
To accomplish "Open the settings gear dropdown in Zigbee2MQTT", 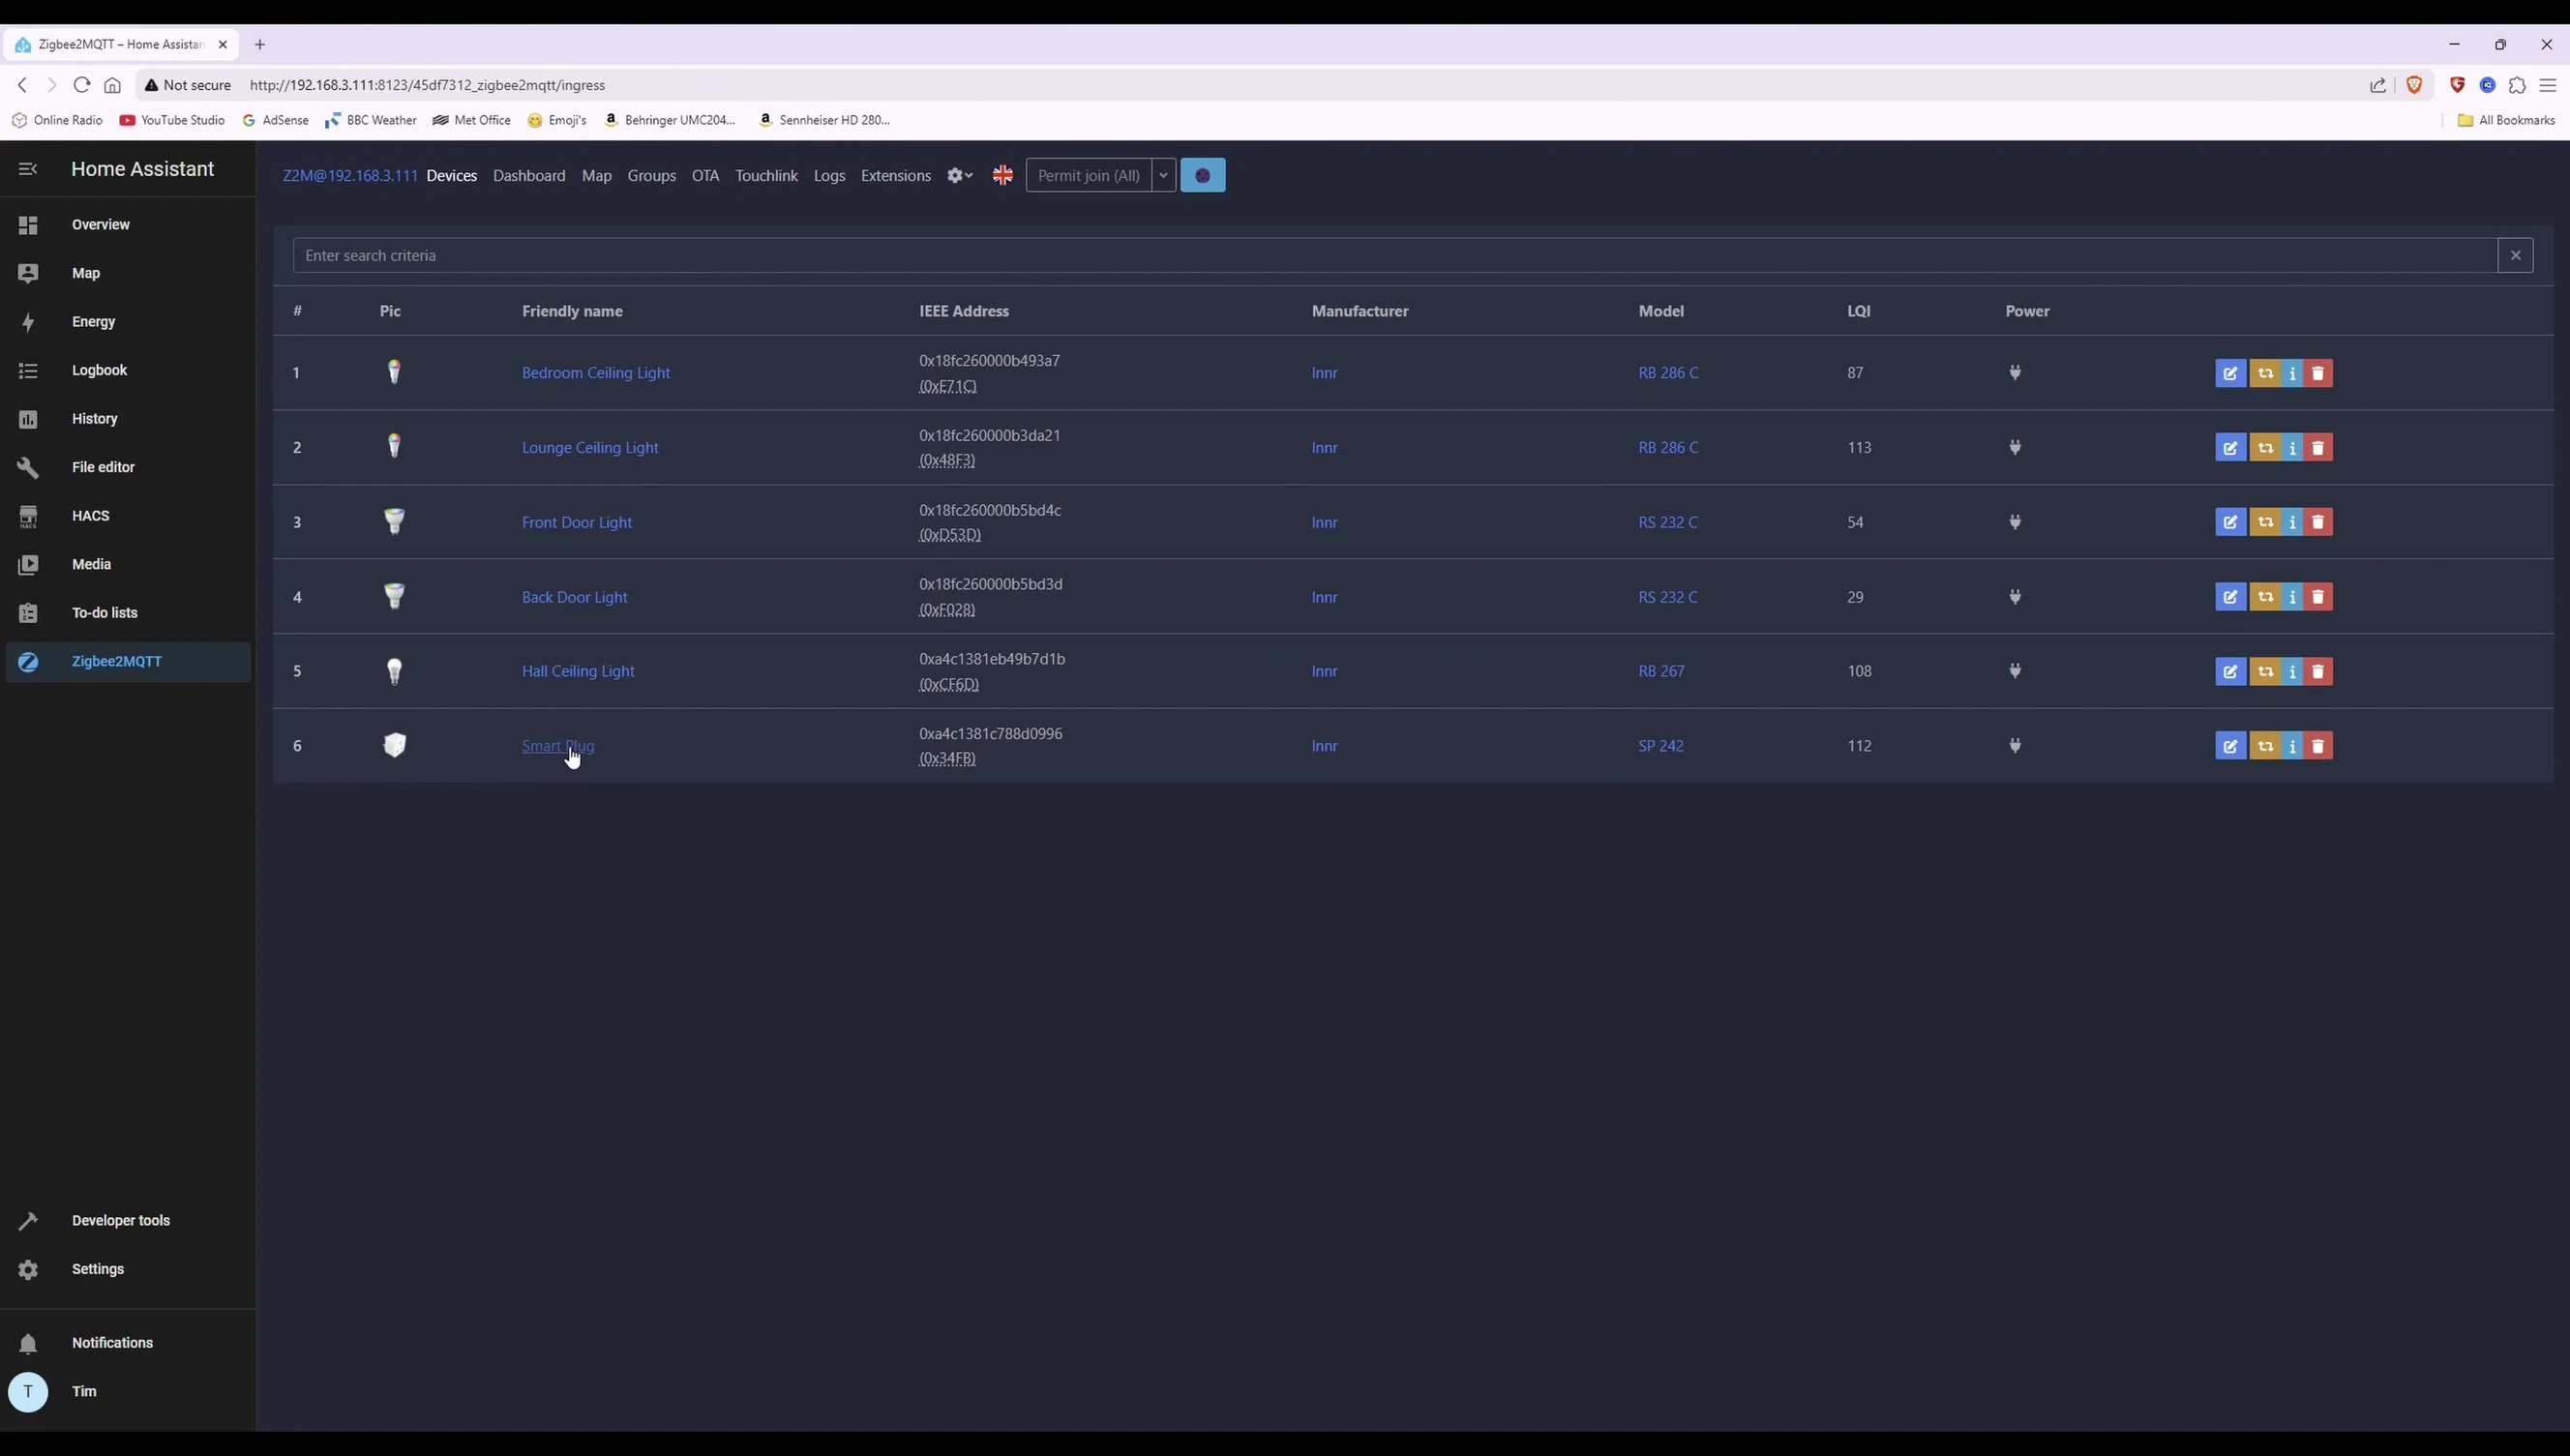I will 959,176.
